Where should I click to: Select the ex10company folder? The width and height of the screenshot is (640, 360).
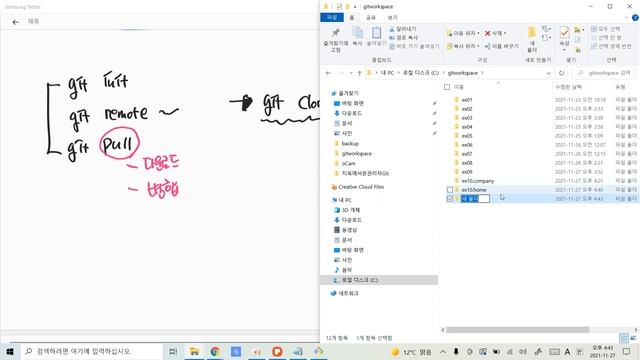(478, 181)
